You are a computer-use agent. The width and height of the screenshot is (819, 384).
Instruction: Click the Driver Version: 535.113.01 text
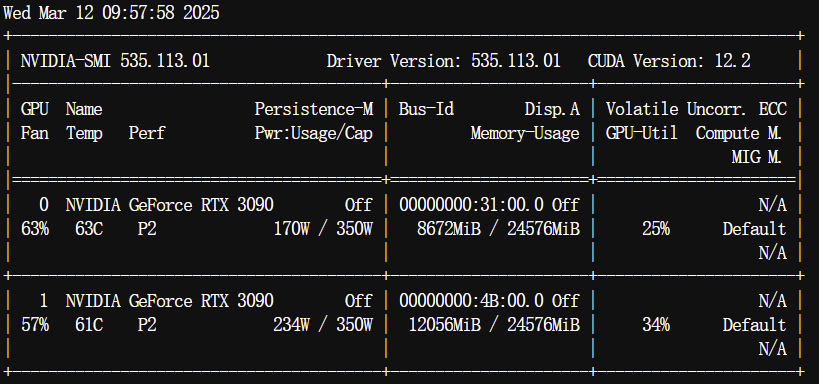coord(443,61)
